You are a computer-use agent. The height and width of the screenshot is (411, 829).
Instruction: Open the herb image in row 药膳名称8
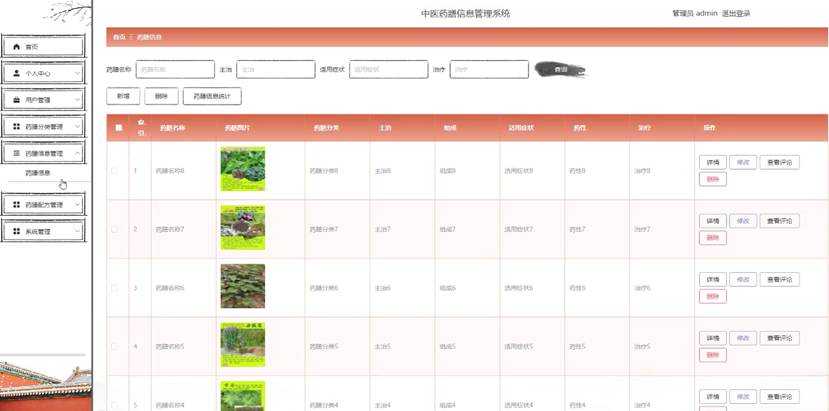[x=243, y=169]
